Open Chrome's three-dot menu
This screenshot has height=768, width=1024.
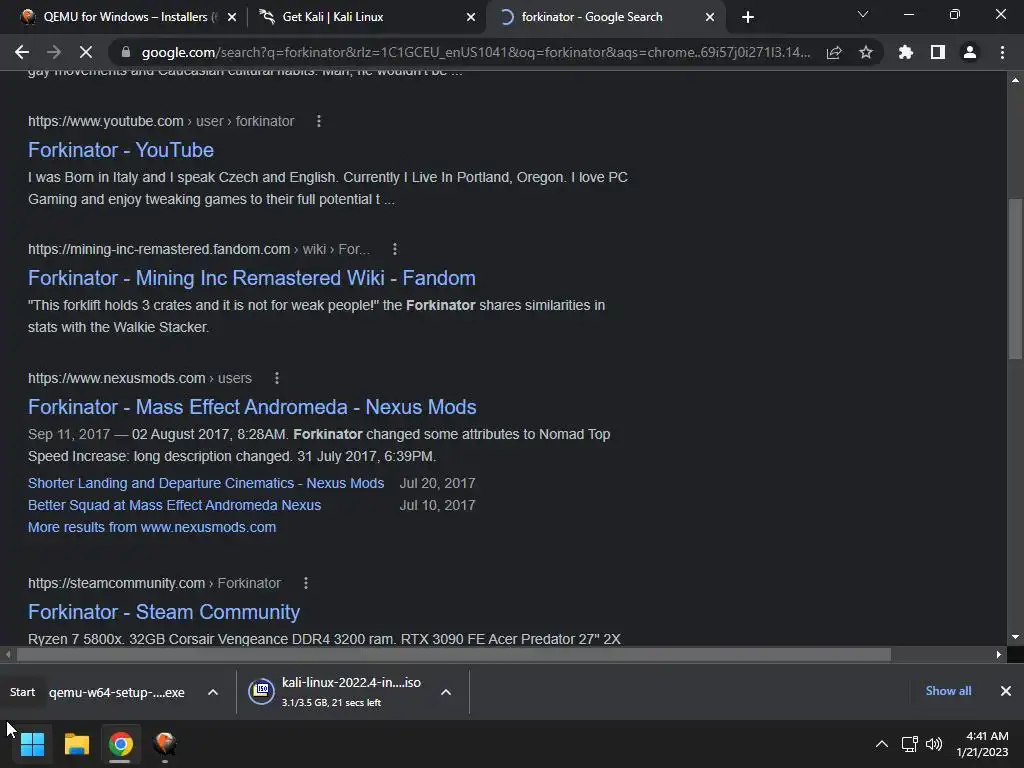[1002, 52]
